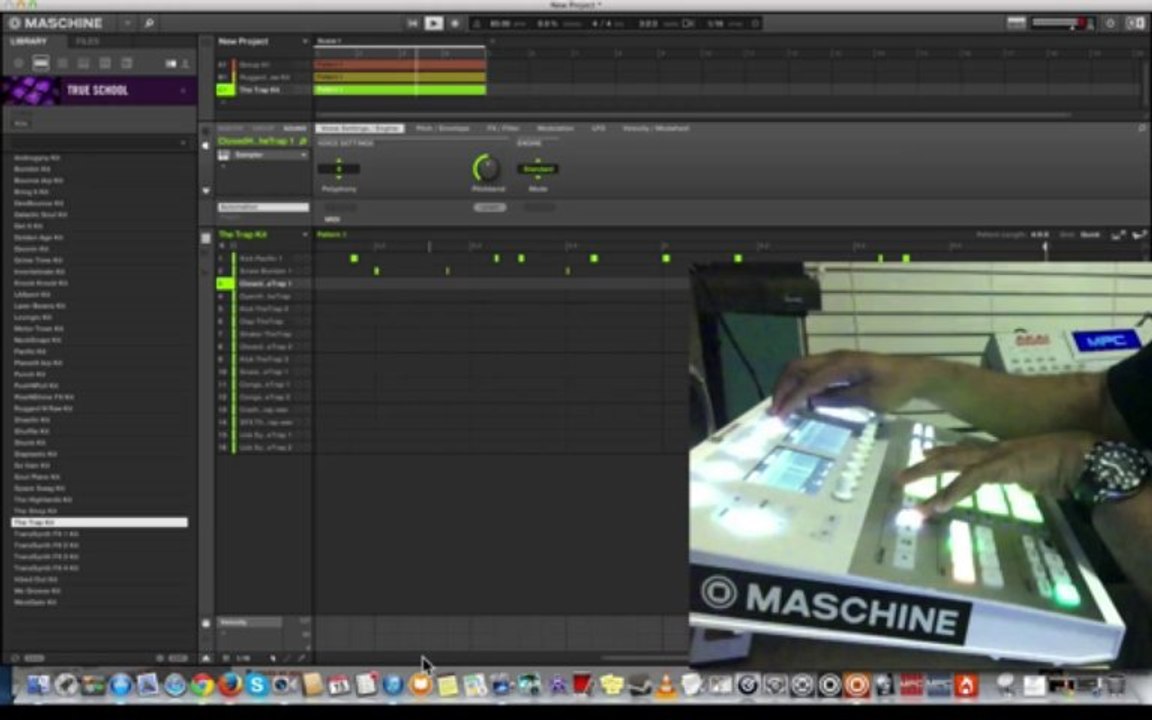This screenshot has width=1152, height=720.
Task: Open the Engine Mode Standard selector
Action: click(538, 169)
